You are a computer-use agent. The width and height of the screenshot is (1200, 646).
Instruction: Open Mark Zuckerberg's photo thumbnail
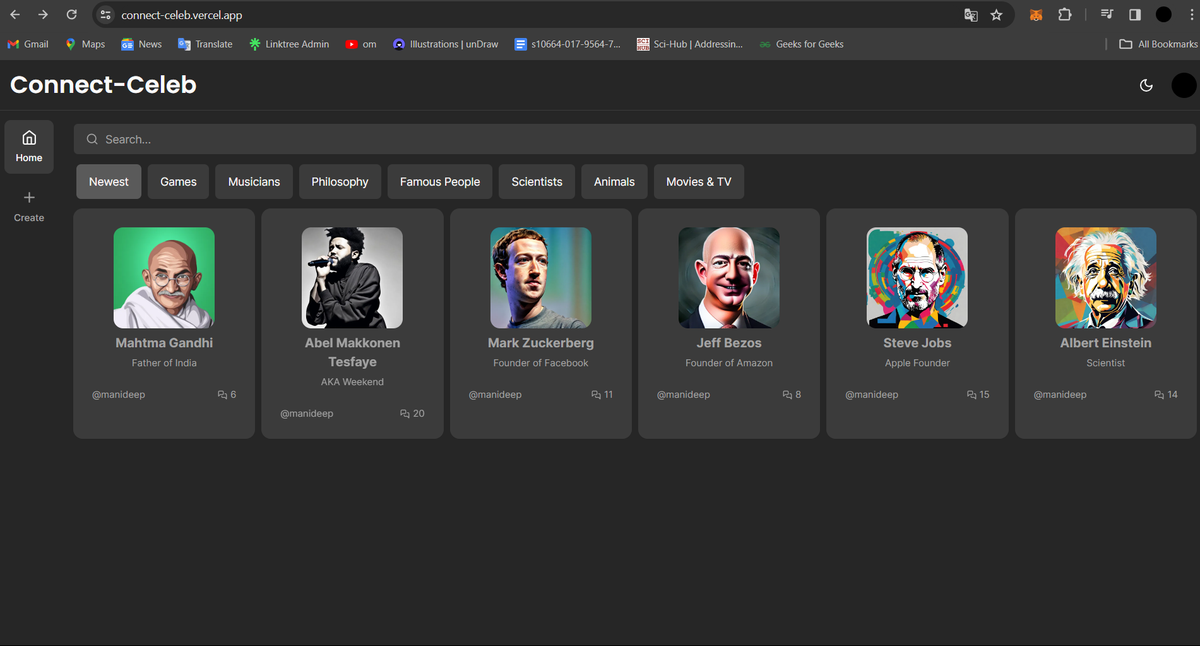coord(541,278)
